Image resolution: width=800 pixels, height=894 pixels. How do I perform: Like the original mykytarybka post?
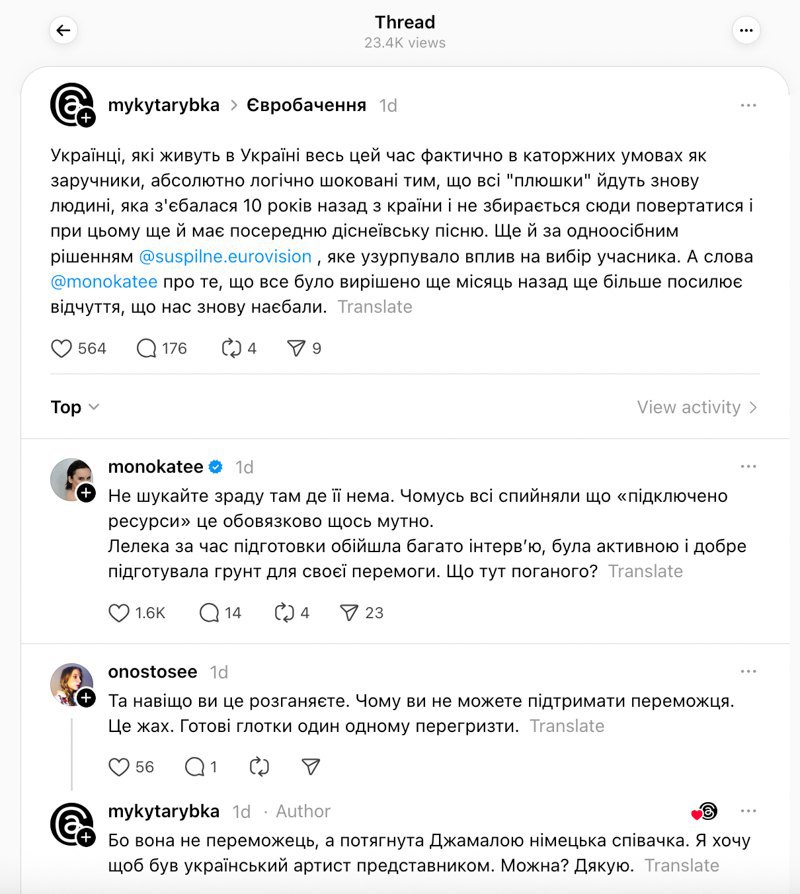coord(62,348)
